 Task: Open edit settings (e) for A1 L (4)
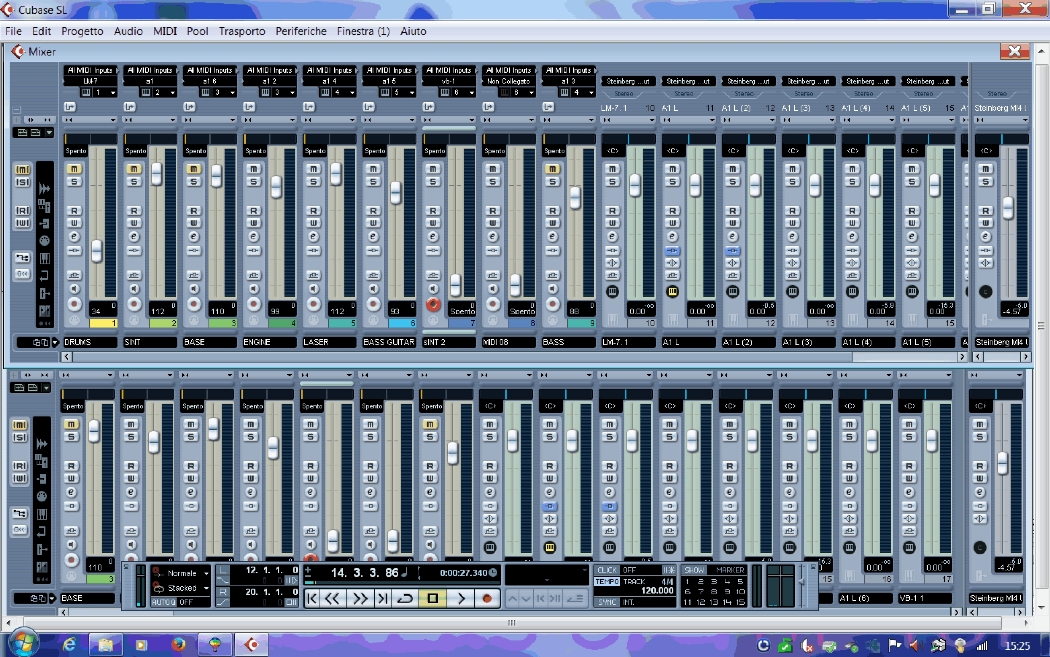852,236
